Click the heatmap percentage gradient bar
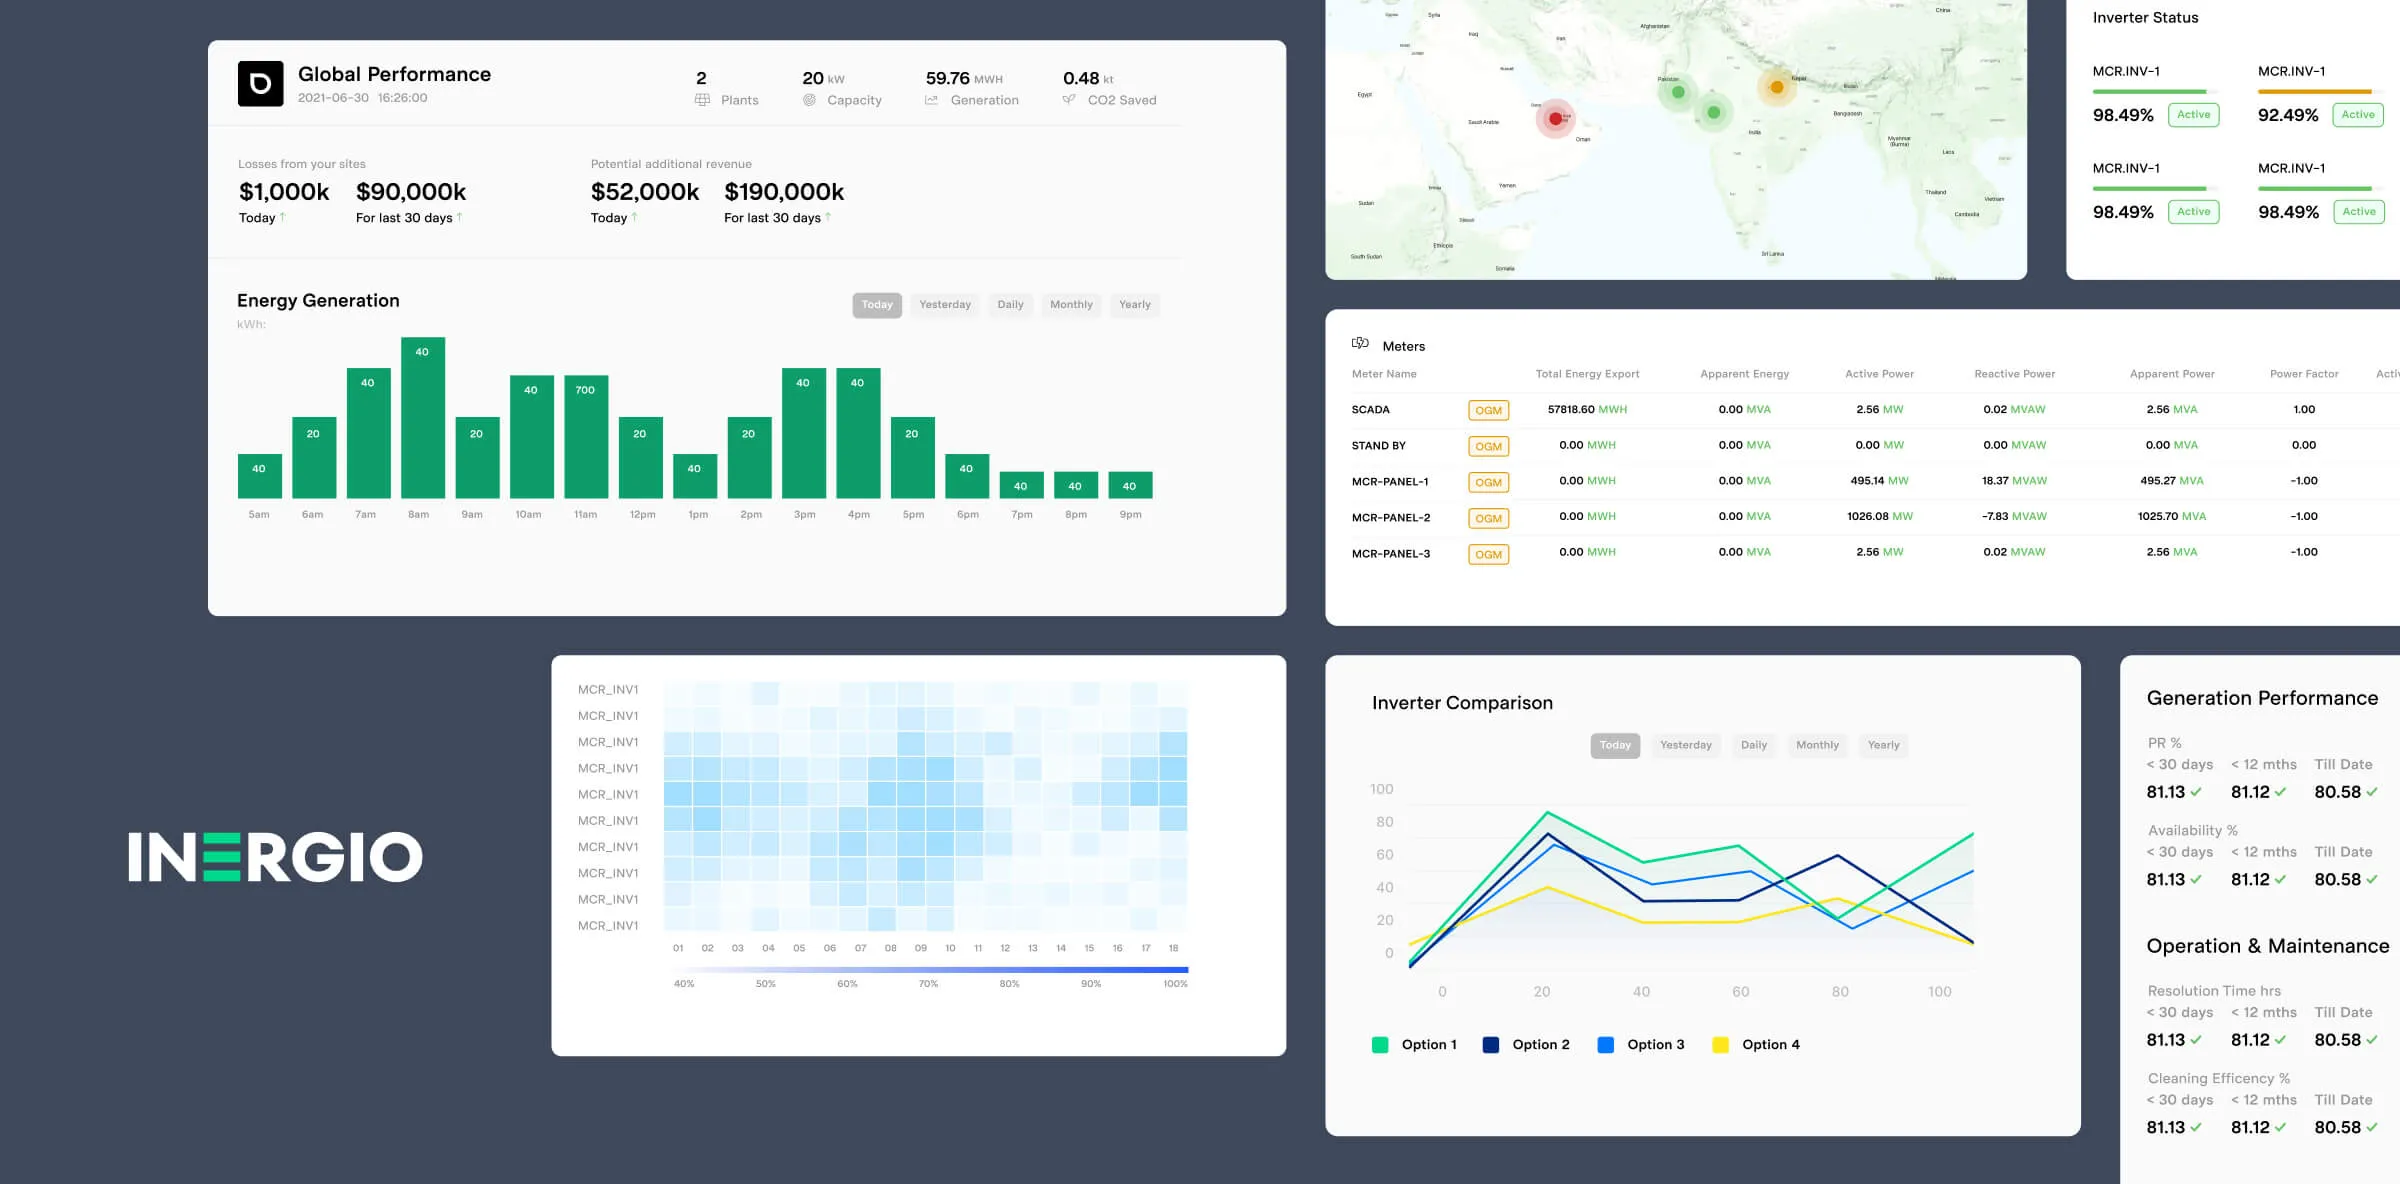Viewport: 2400px width, 1184px height. (x=930, y=969)
